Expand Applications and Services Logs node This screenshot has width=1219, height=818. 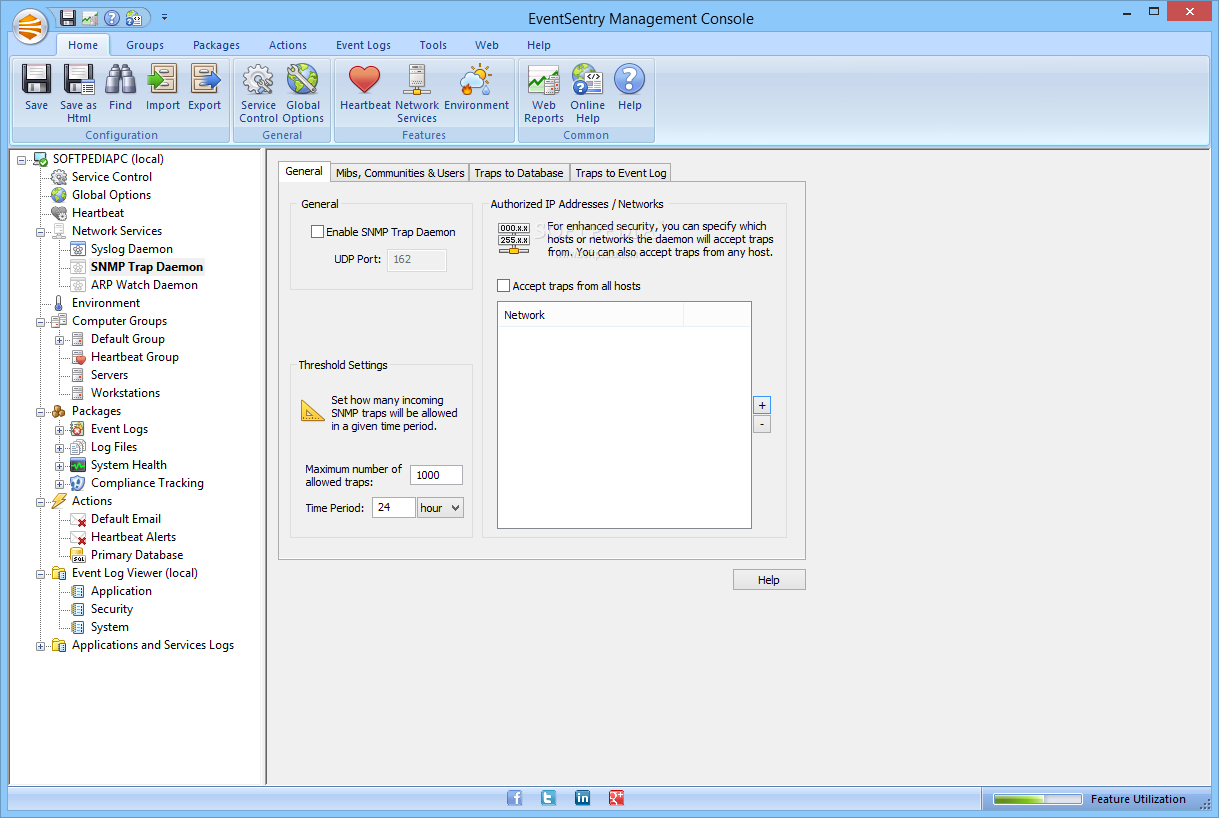click(x=41, y=645)
